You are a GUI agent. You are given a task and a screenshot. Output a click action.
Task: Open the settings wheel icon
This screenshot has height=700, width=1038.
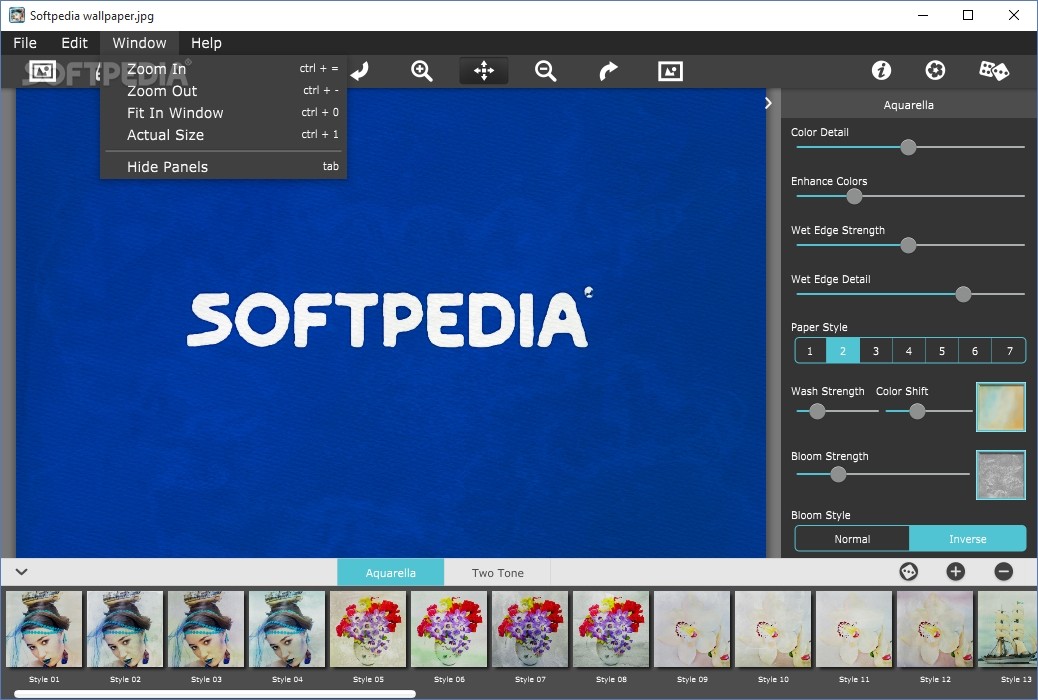935,70
